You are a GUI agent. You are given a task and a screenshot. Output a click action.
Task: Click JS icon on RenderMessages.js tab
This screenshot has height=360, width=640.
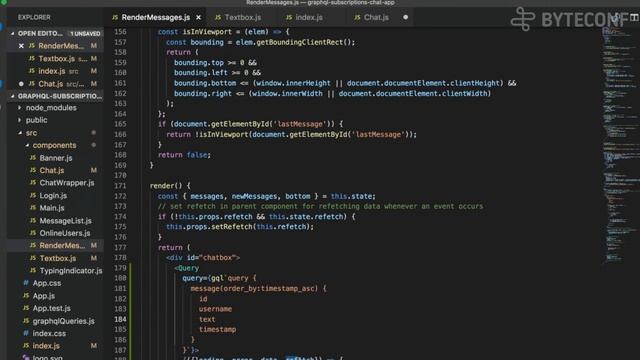pyautogui.click(x=115, y=18)
